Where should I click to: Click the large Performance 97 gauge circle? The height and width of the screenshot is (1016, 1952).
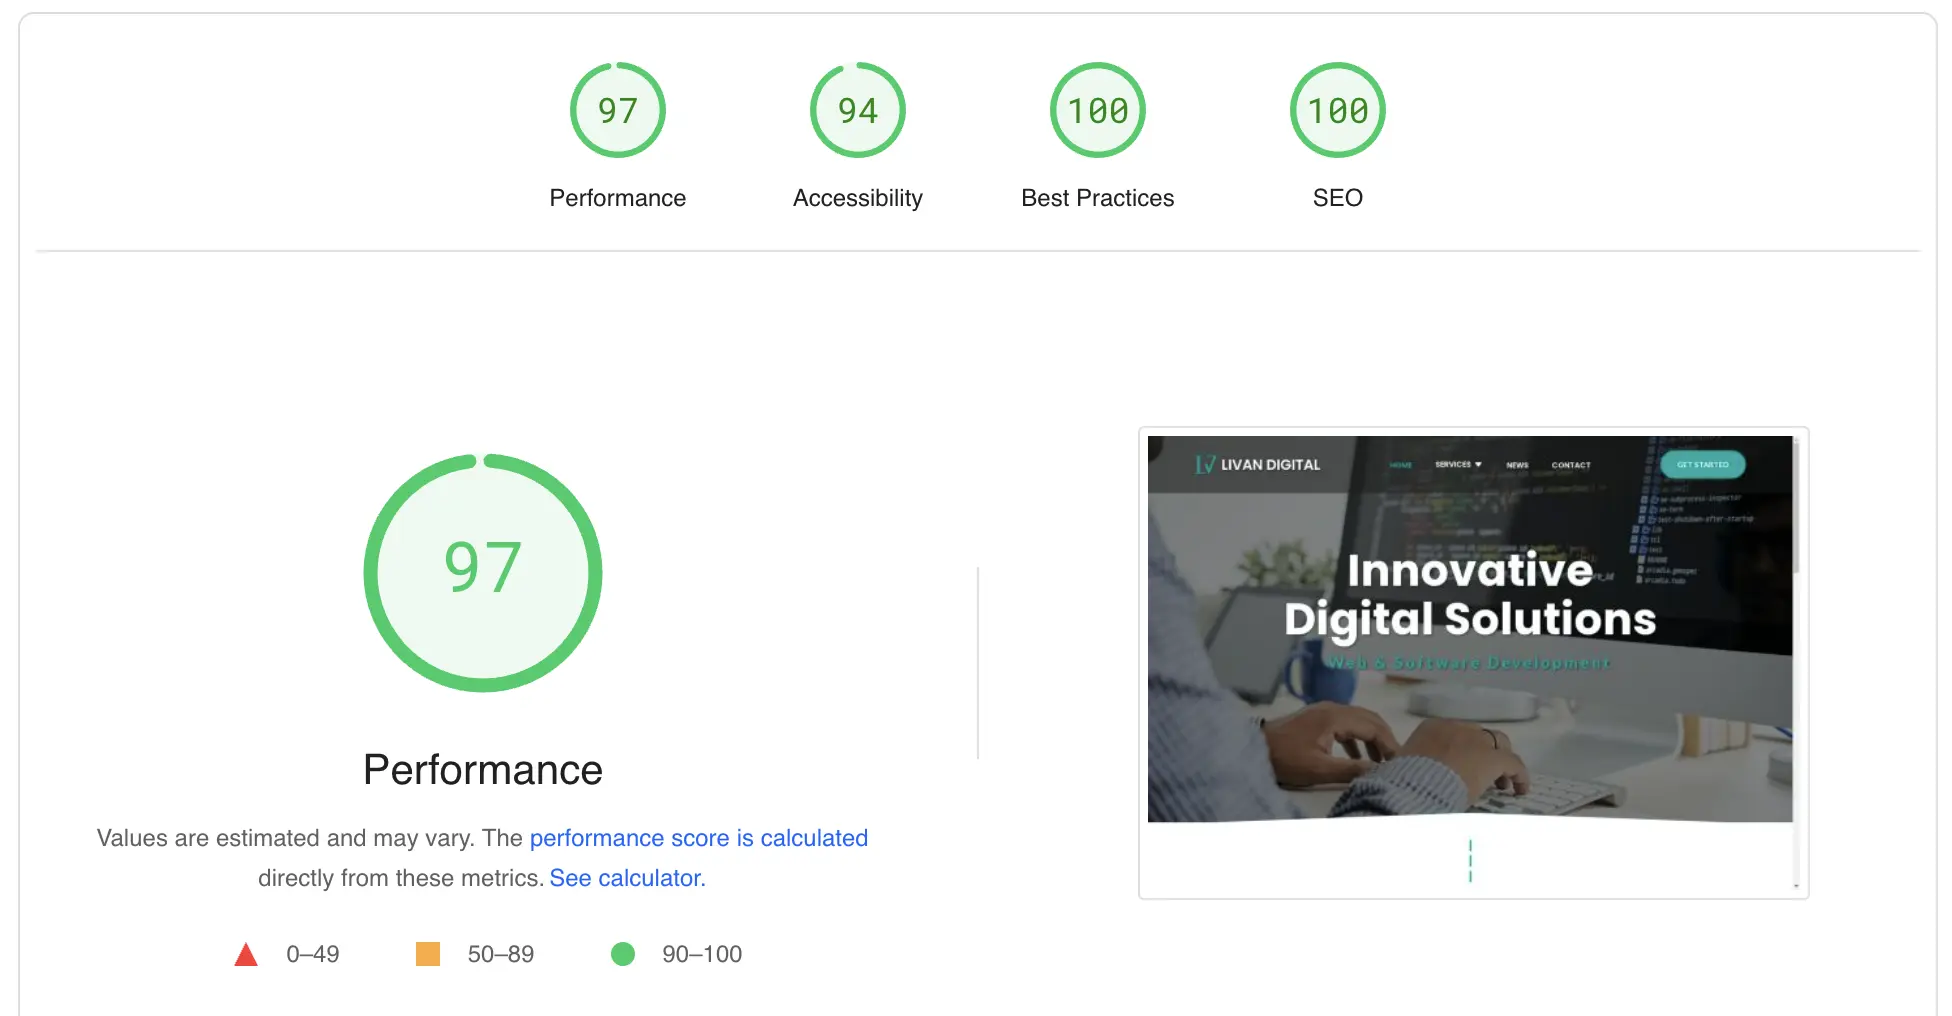pos(483,572)
